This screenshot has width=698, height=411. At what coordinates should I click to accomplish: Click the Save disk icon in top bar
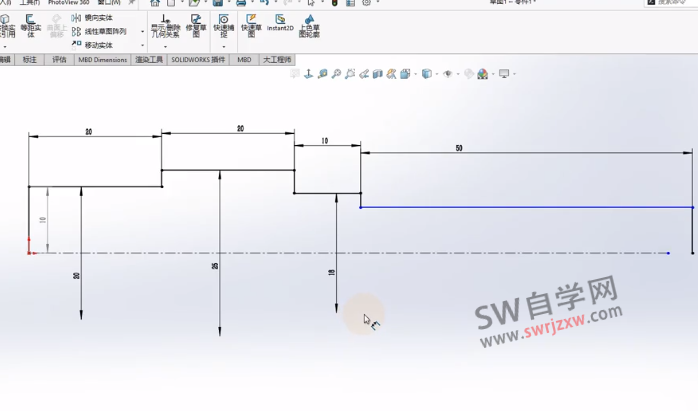click(218, 3)
